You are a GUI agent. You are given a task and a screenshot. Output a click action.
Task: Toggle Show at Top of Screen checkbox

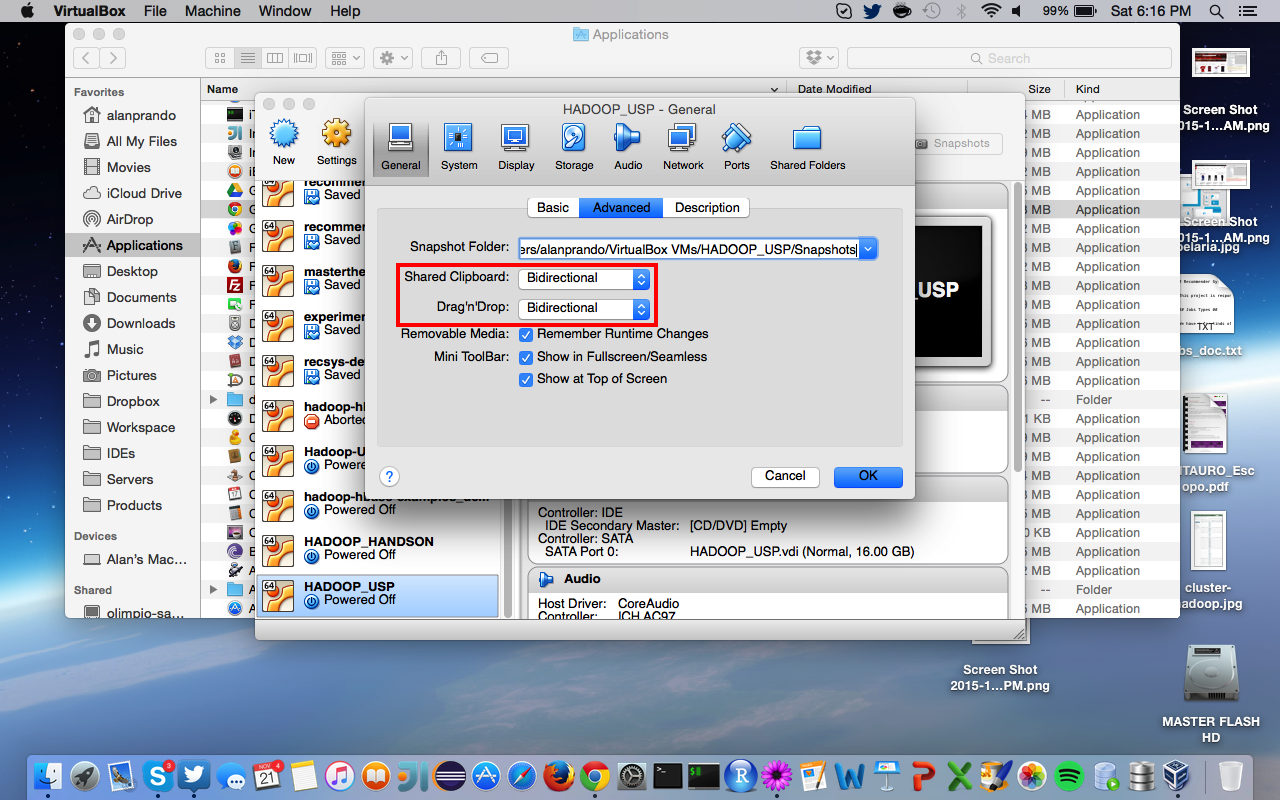[526, 379]
